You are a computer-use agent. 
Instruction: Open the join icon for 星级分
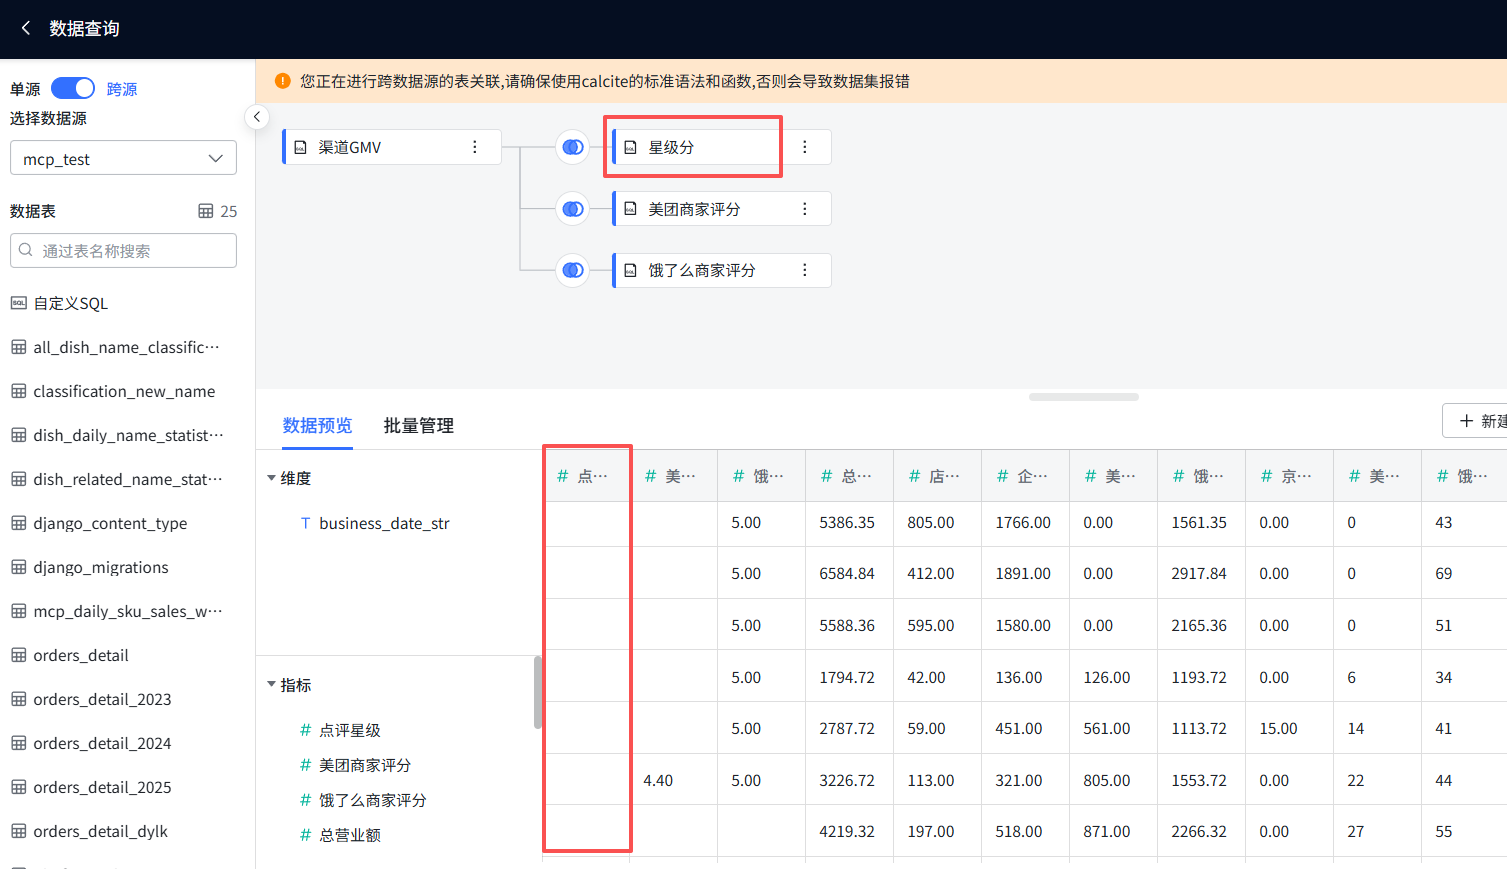[x=573, y=147]
